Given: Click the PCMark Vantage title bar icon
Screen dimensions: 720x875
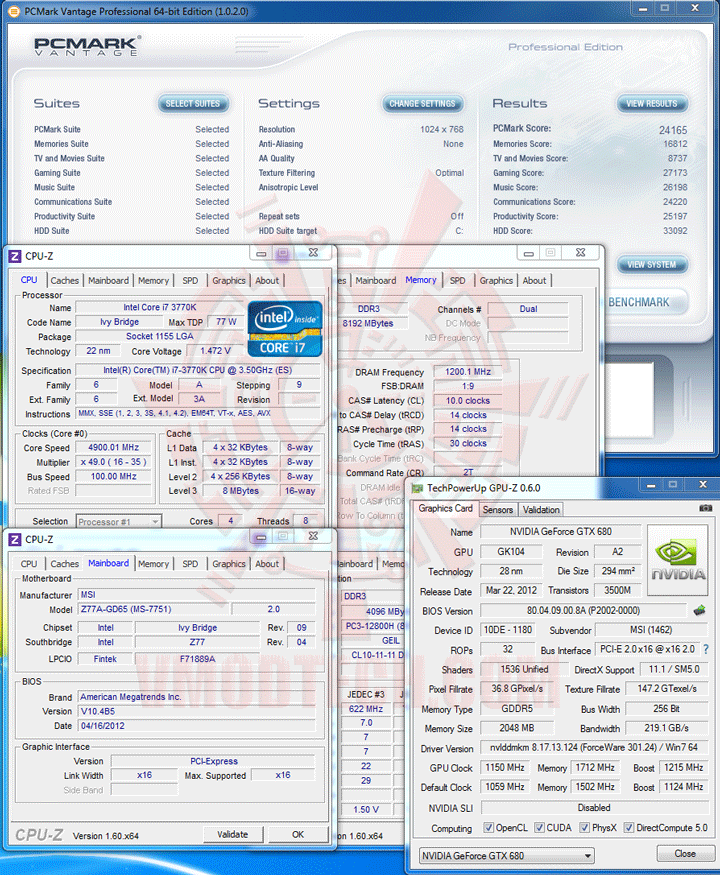Looking at the screenshot, I should (14, 11).
